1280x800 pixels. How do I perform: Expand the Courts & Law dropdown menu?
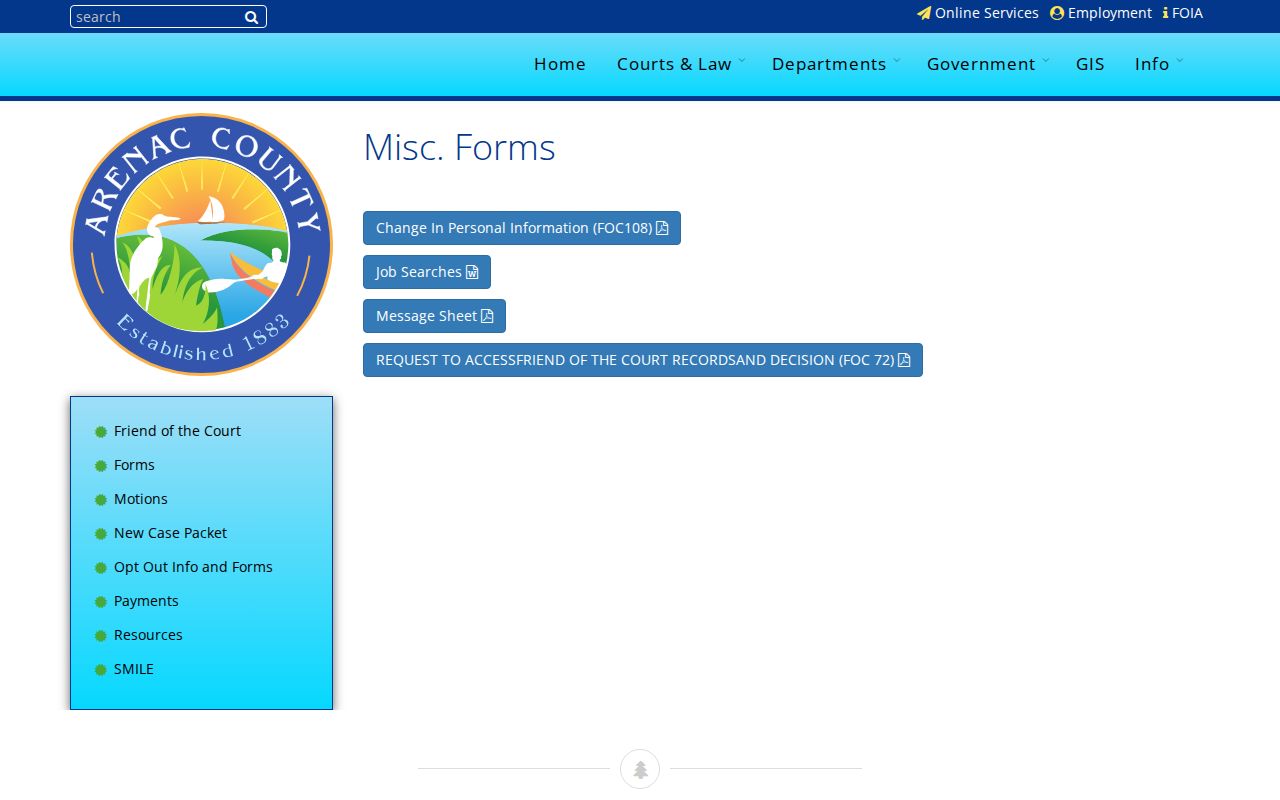(679, 64)
